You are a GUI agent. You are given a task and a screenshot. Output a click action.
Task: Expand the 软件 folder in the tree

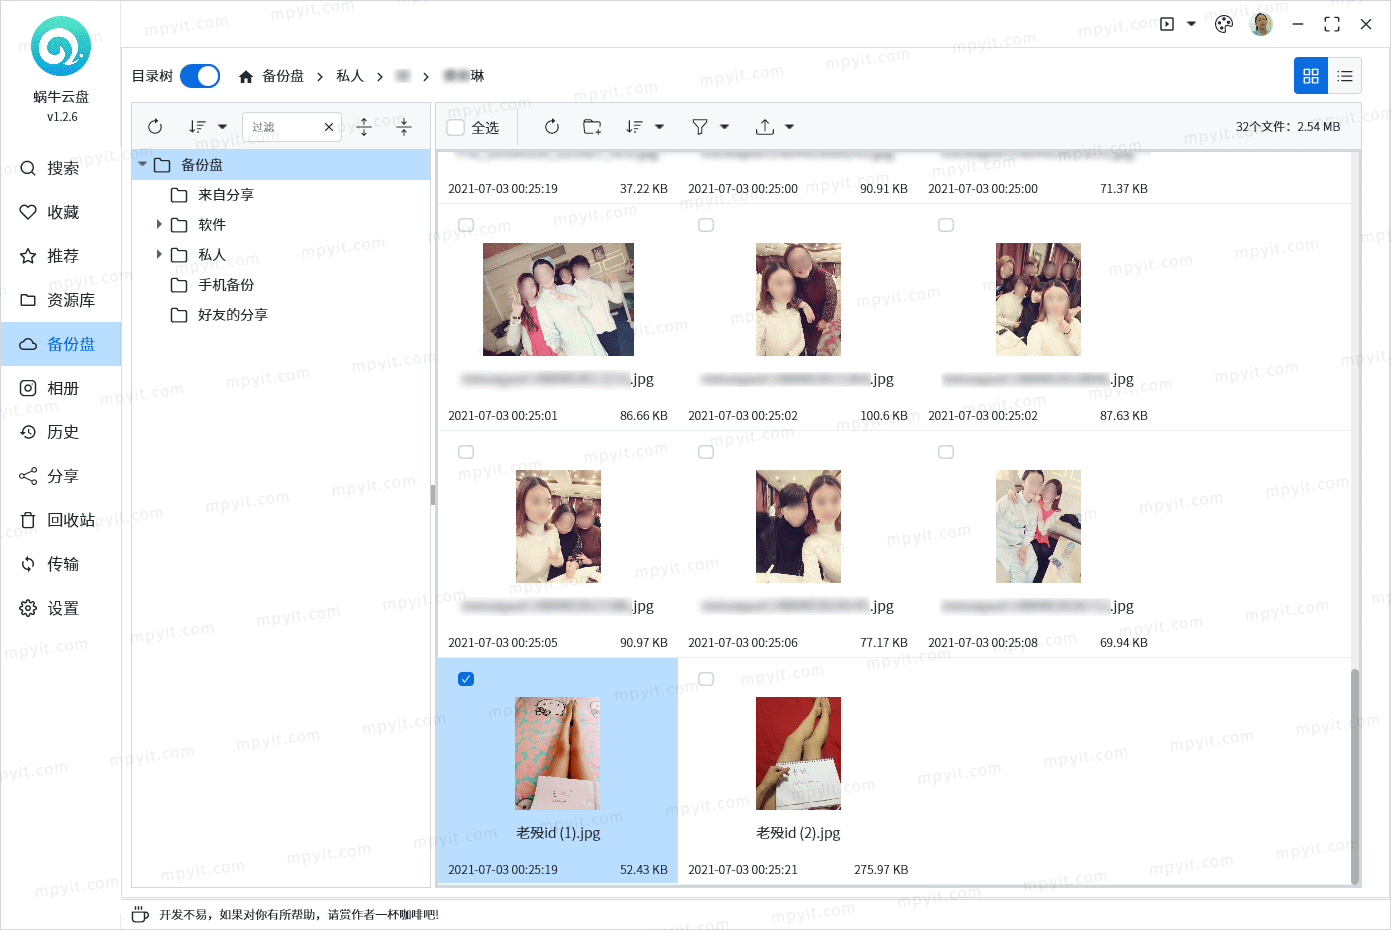[x=159, y=225]
